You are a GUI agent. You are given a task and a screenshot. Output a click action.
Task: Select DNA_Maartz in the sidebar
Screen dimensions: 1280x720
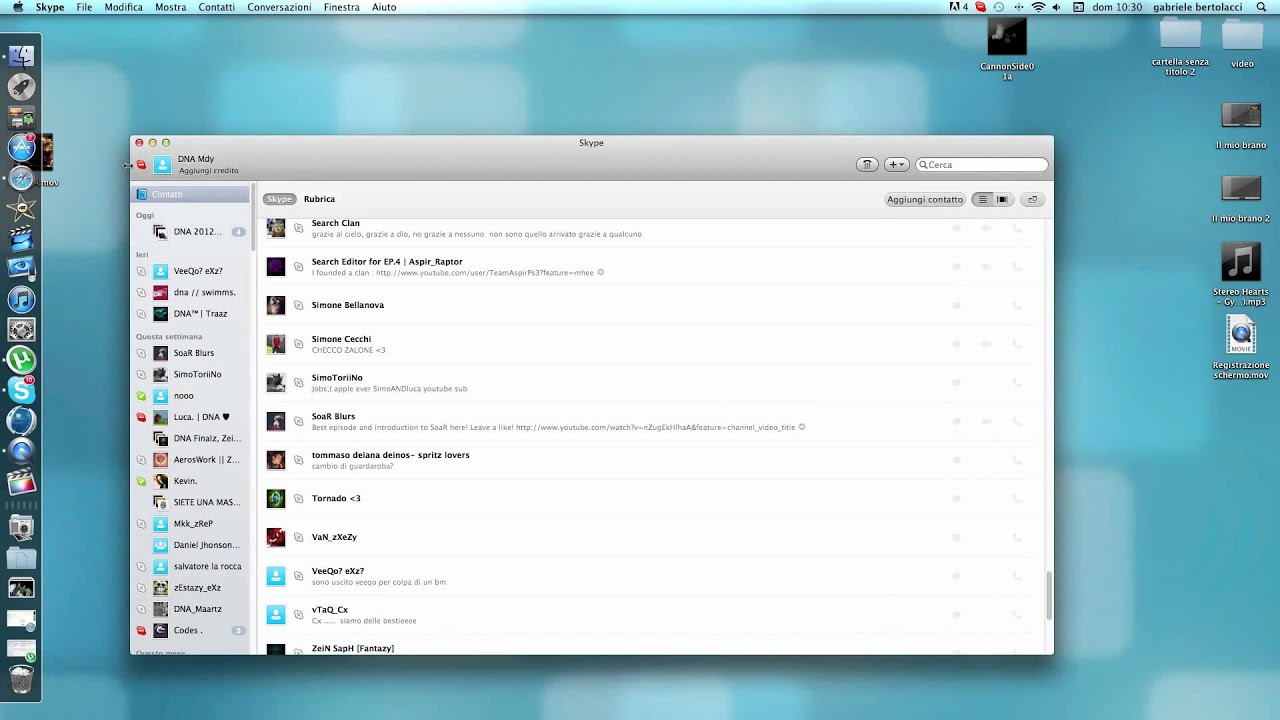pos(192,609)
